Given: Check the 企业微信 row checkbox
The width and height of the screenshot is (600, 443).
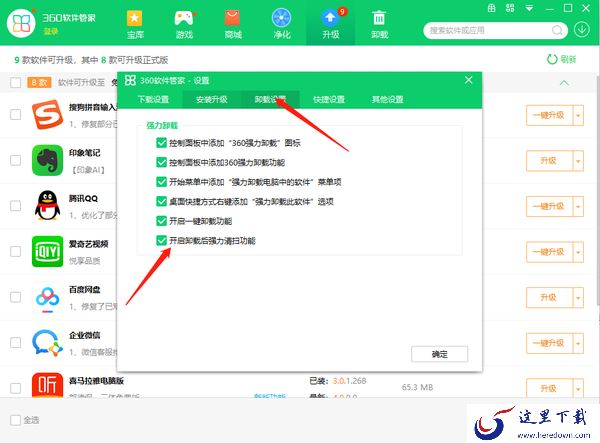Looking at the screenshot, I should pyautogui.click(x=16, y=342).
